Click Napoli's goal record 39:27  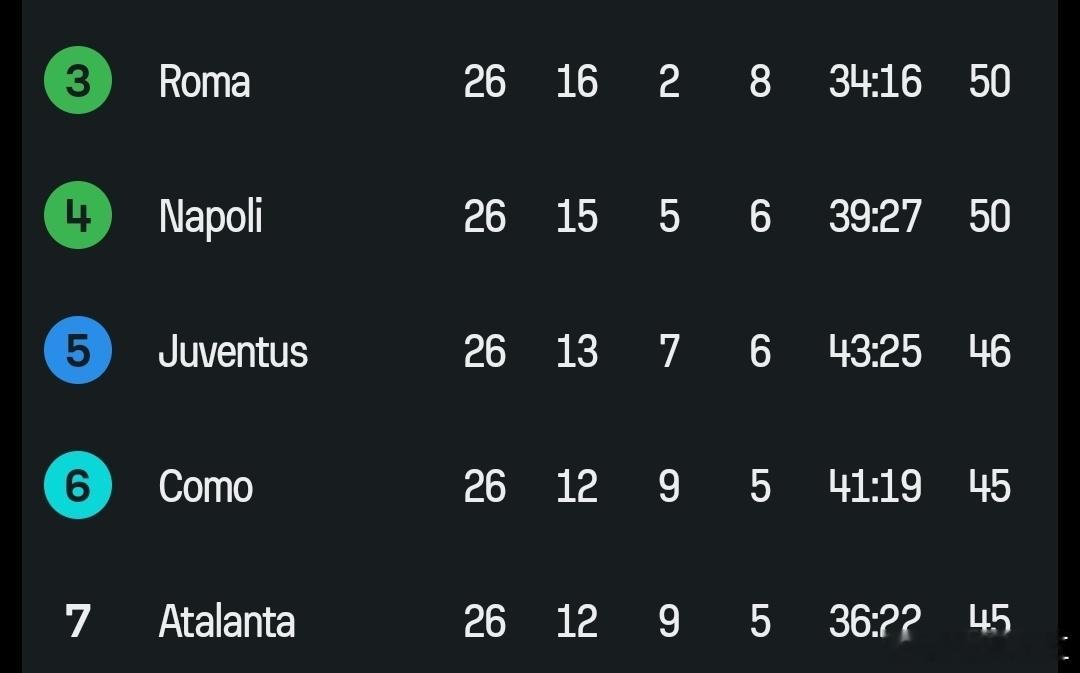[875, 217]
